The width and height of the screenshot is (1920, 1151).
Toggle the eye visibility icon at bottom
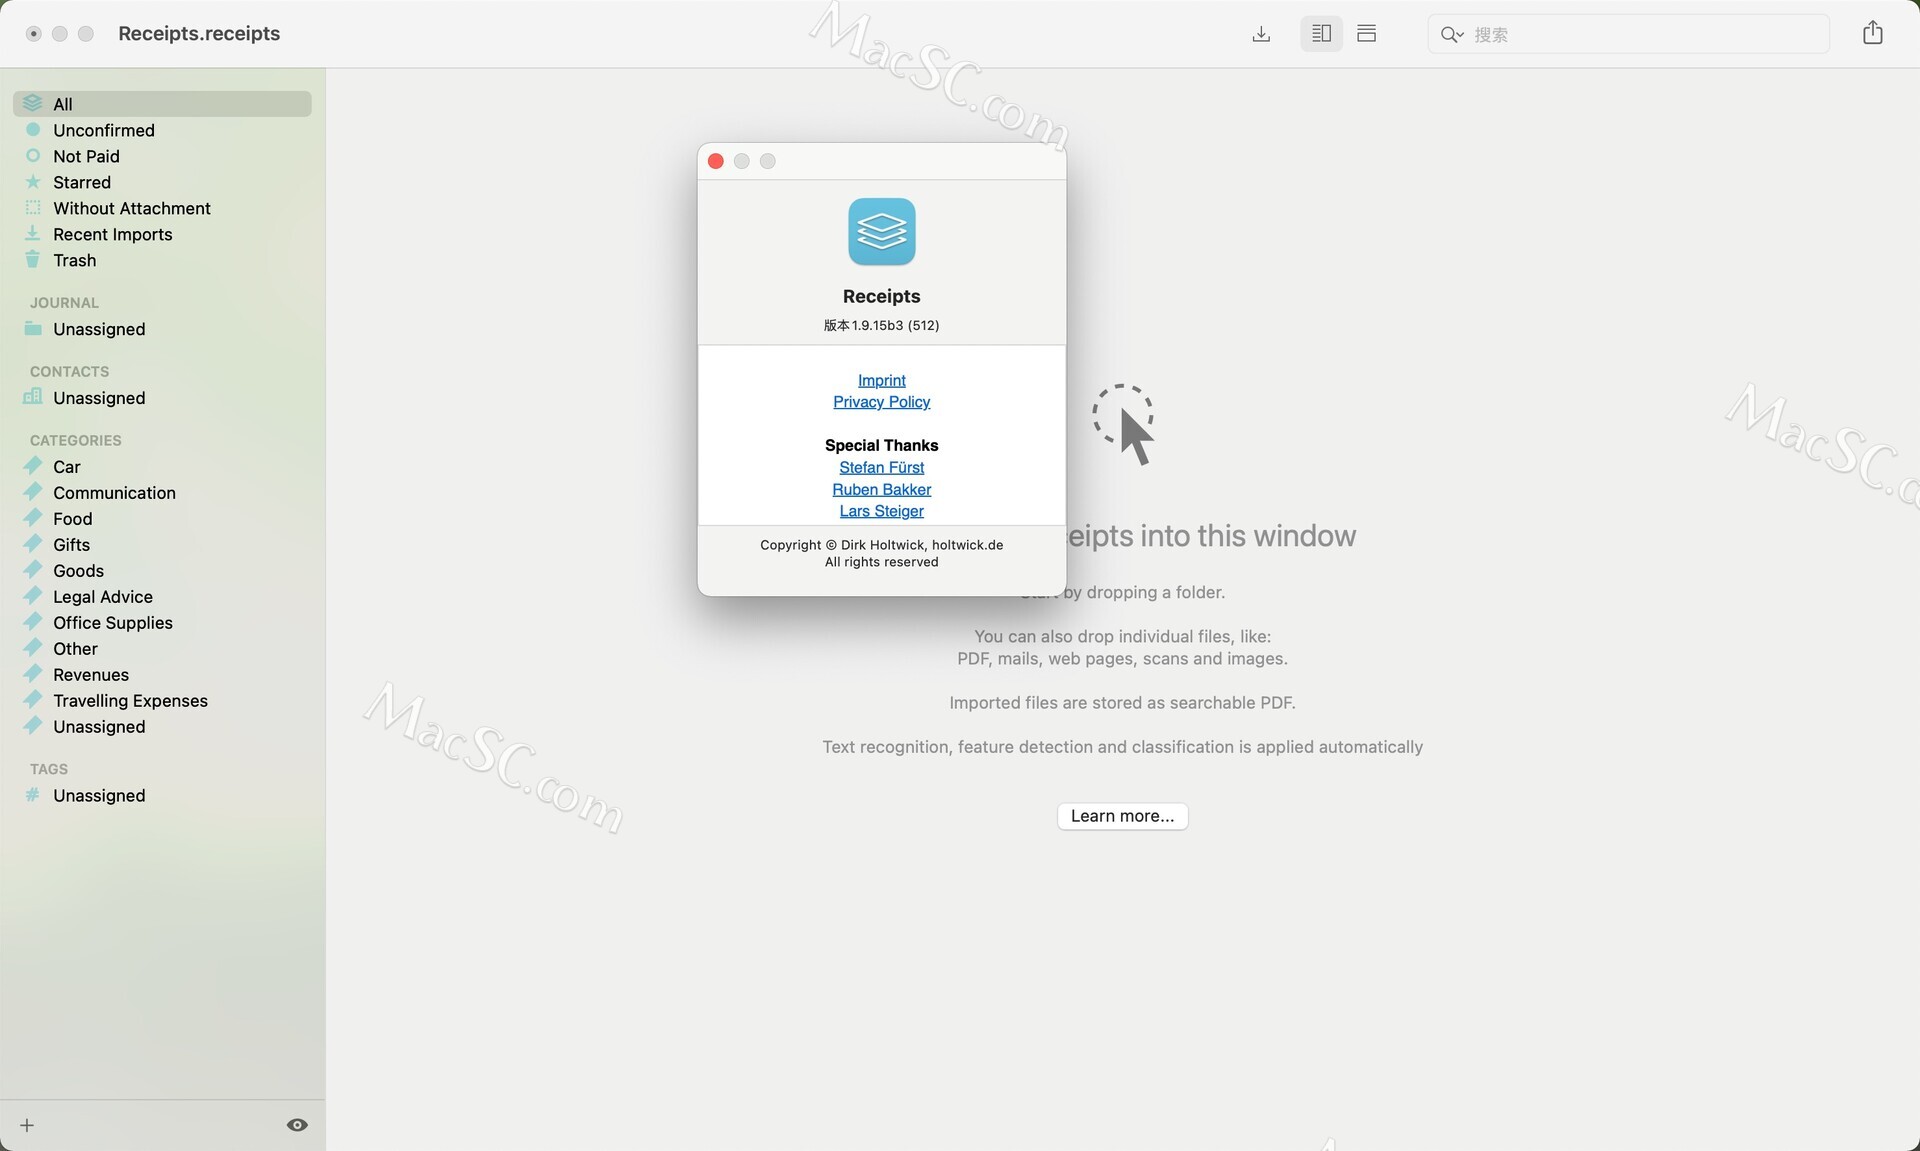pos(296,1124)
